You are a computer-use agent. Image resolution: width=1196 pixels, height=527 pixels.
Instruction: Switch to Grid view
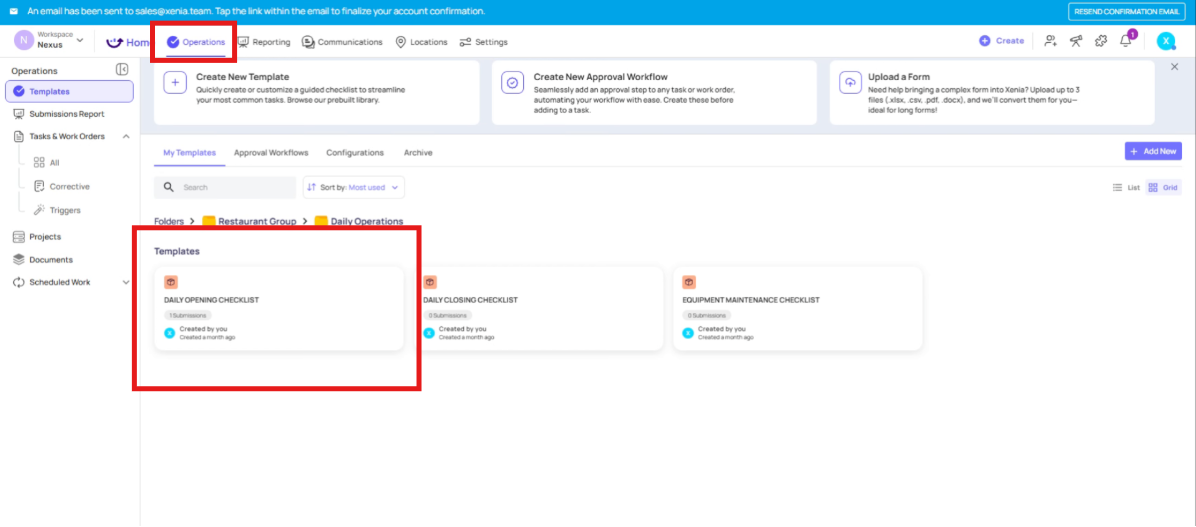pos(1162,187)
